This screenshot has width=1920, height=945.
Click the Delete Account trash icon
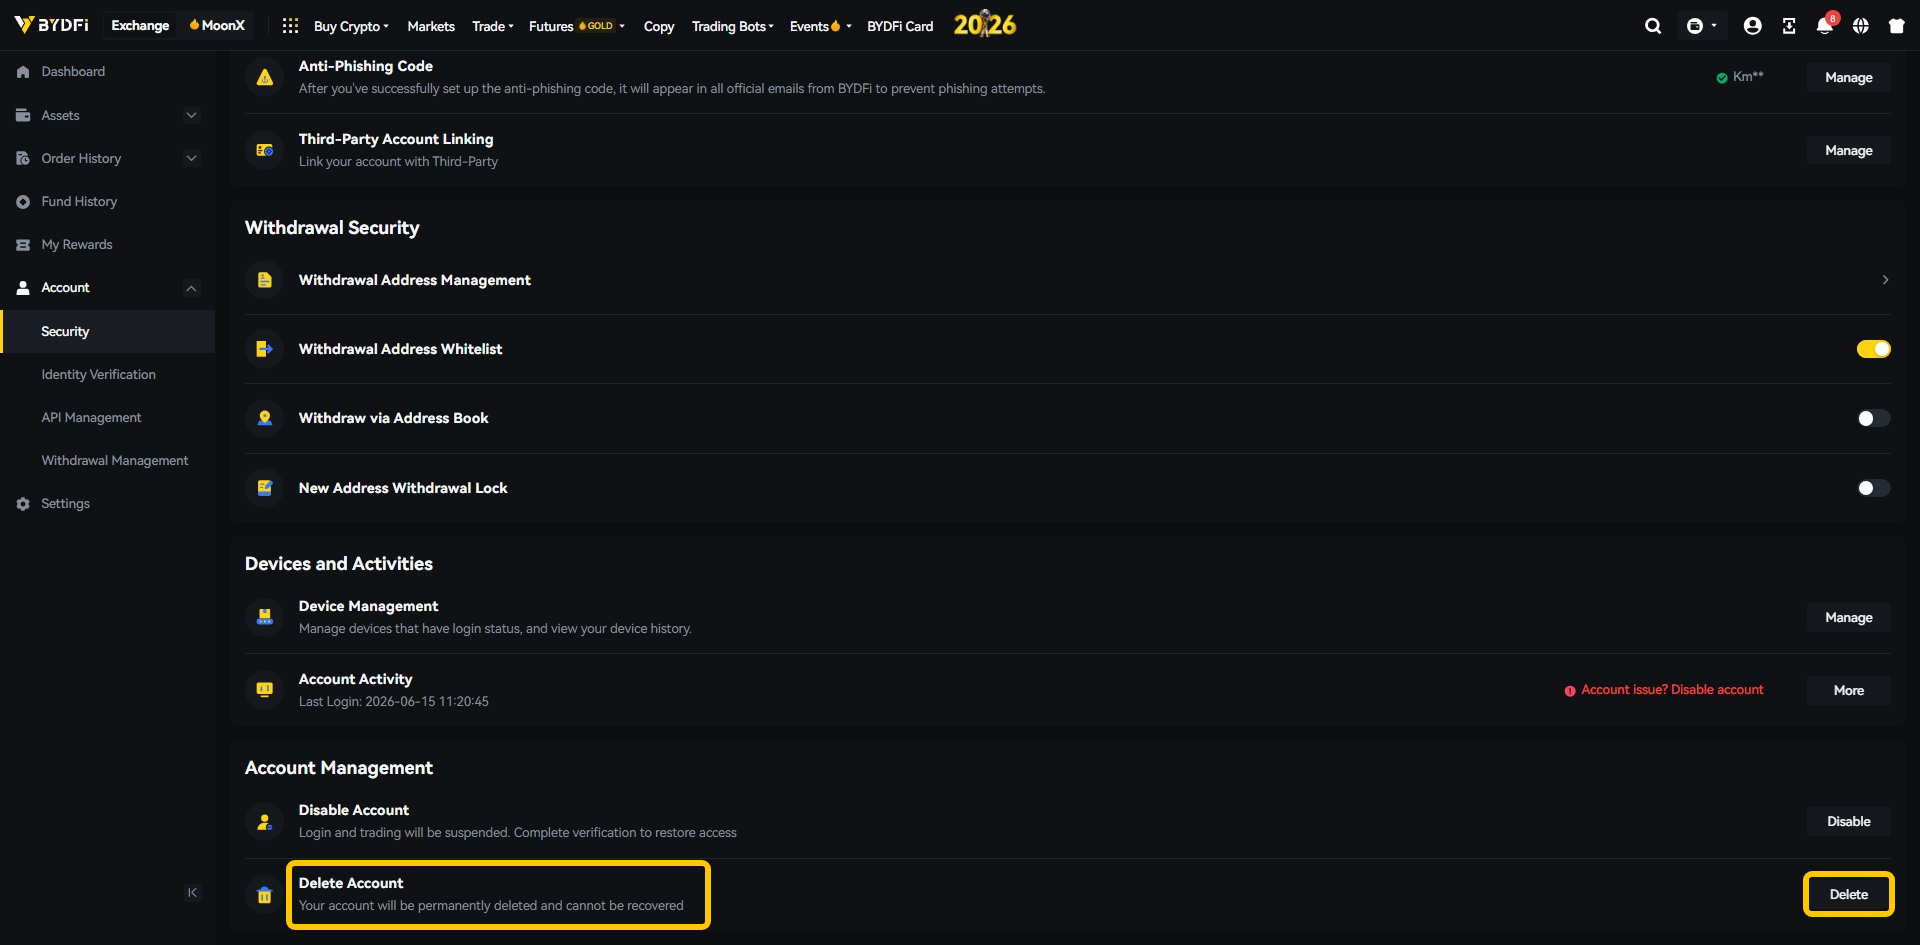[x=265, y=895]
